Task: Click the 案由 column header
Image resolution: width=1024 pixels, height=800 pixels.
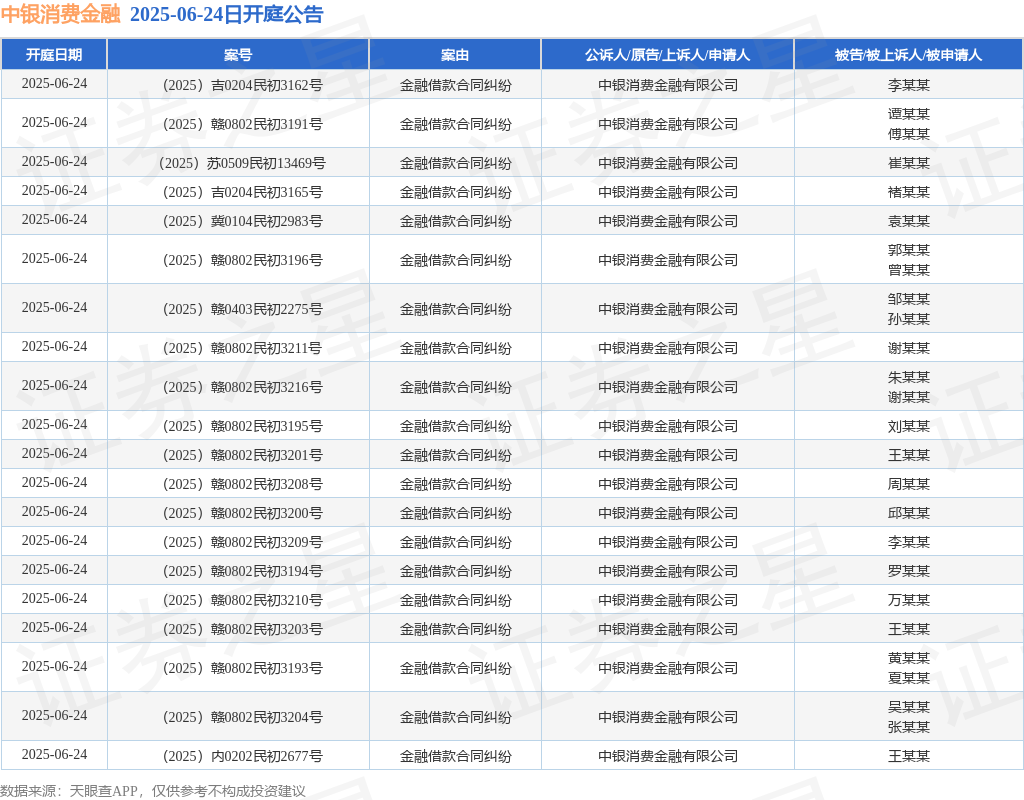Action: (x=455, y=55)
